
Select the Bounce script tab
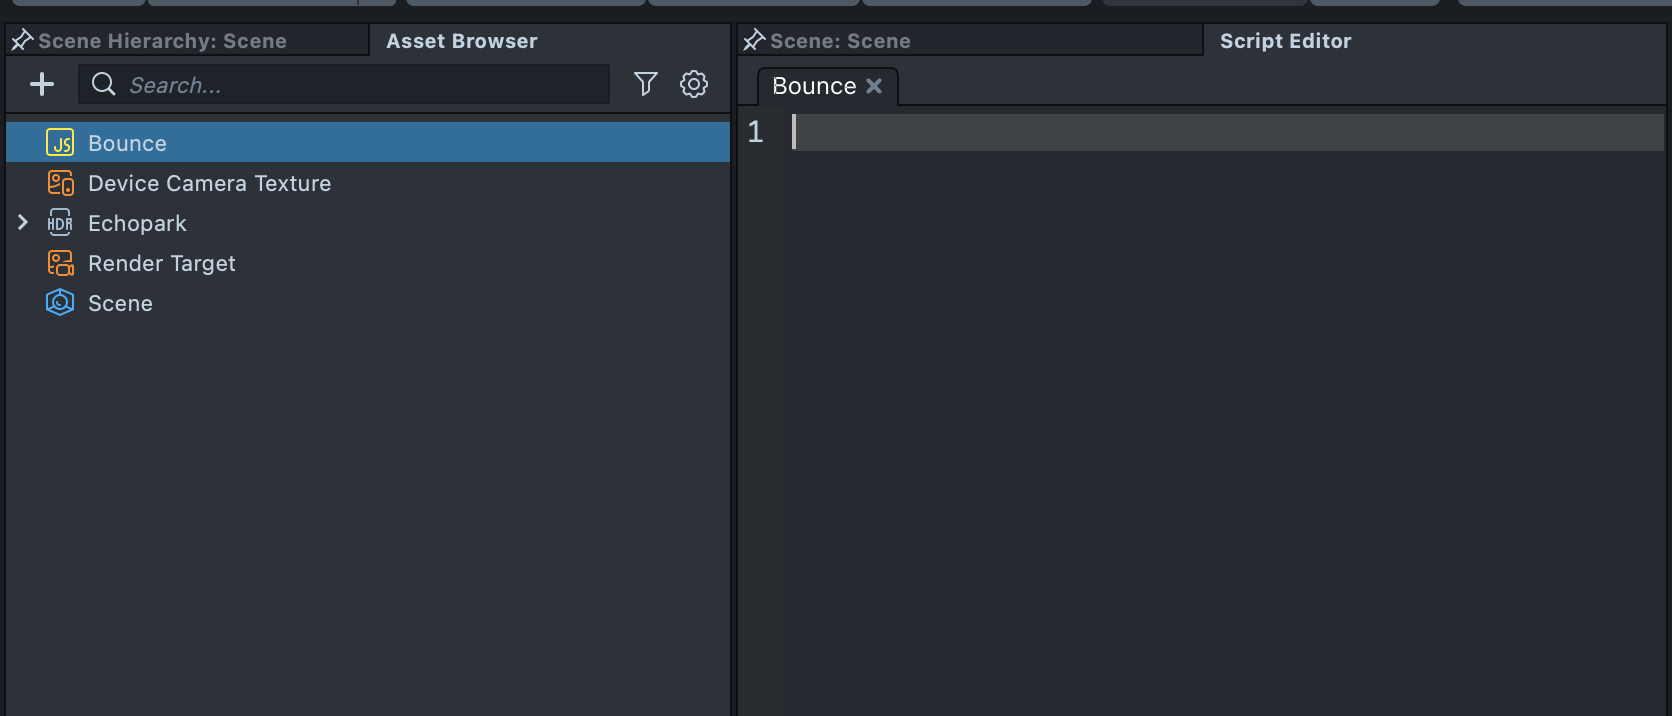point(814,86)
